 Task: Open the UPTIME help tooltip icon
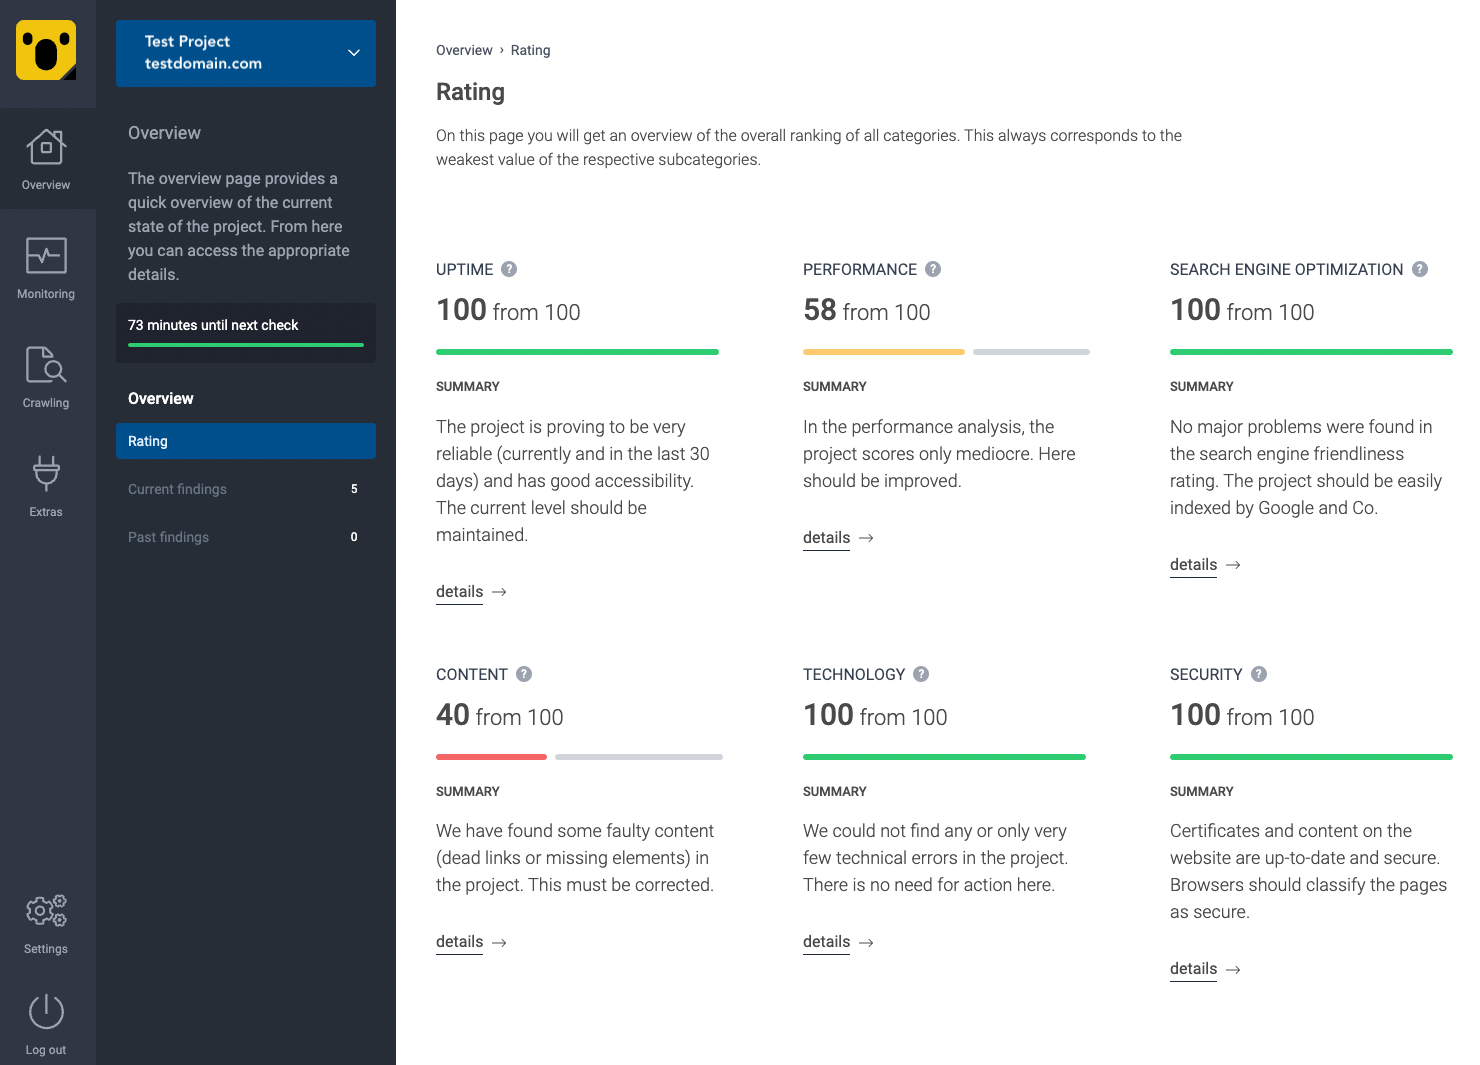point(509,269)
